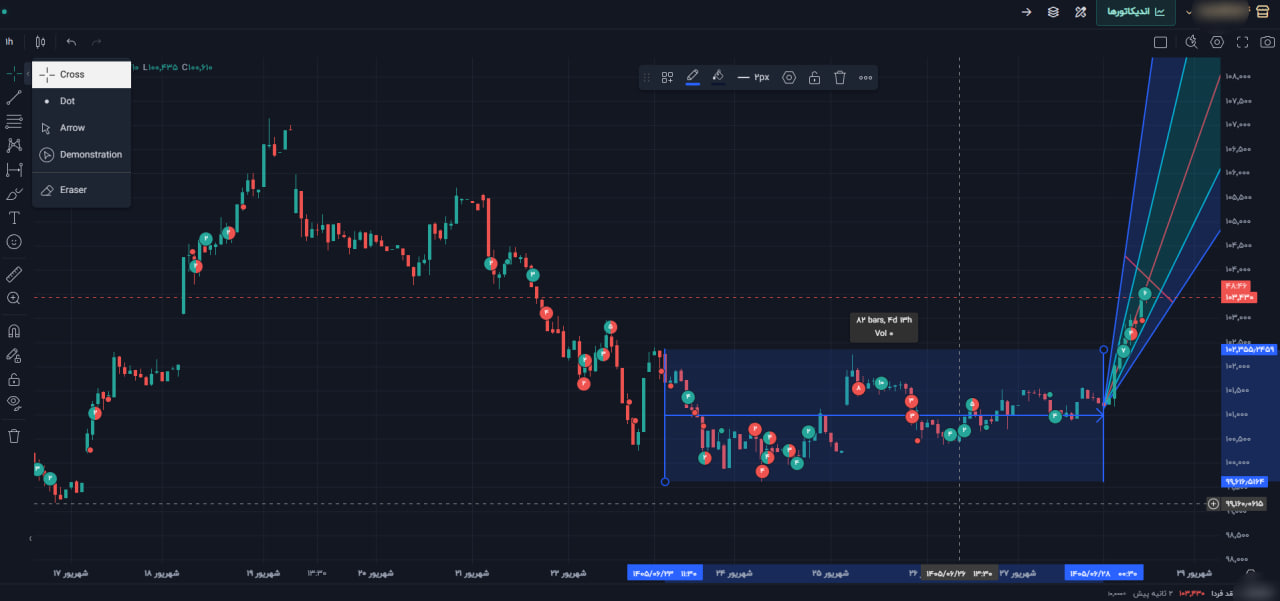Open chart settings hexagon in top bar

coord(1217,42)
